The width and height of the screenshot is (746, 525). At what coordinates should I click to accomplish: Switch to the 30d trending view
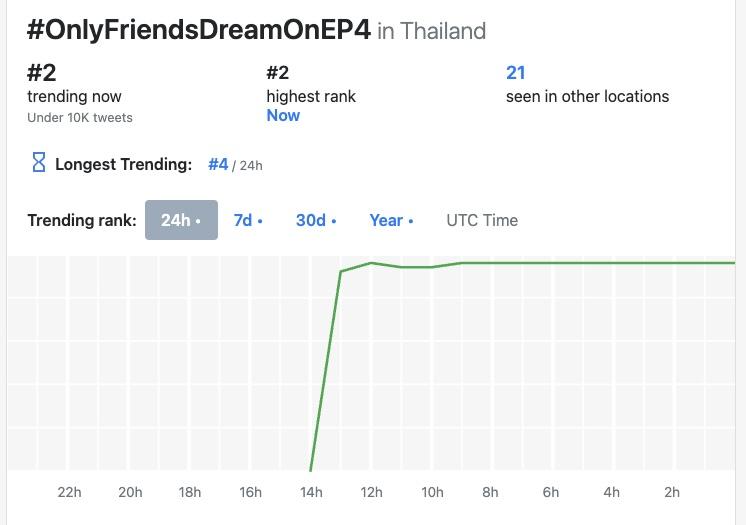click(315, 220)
